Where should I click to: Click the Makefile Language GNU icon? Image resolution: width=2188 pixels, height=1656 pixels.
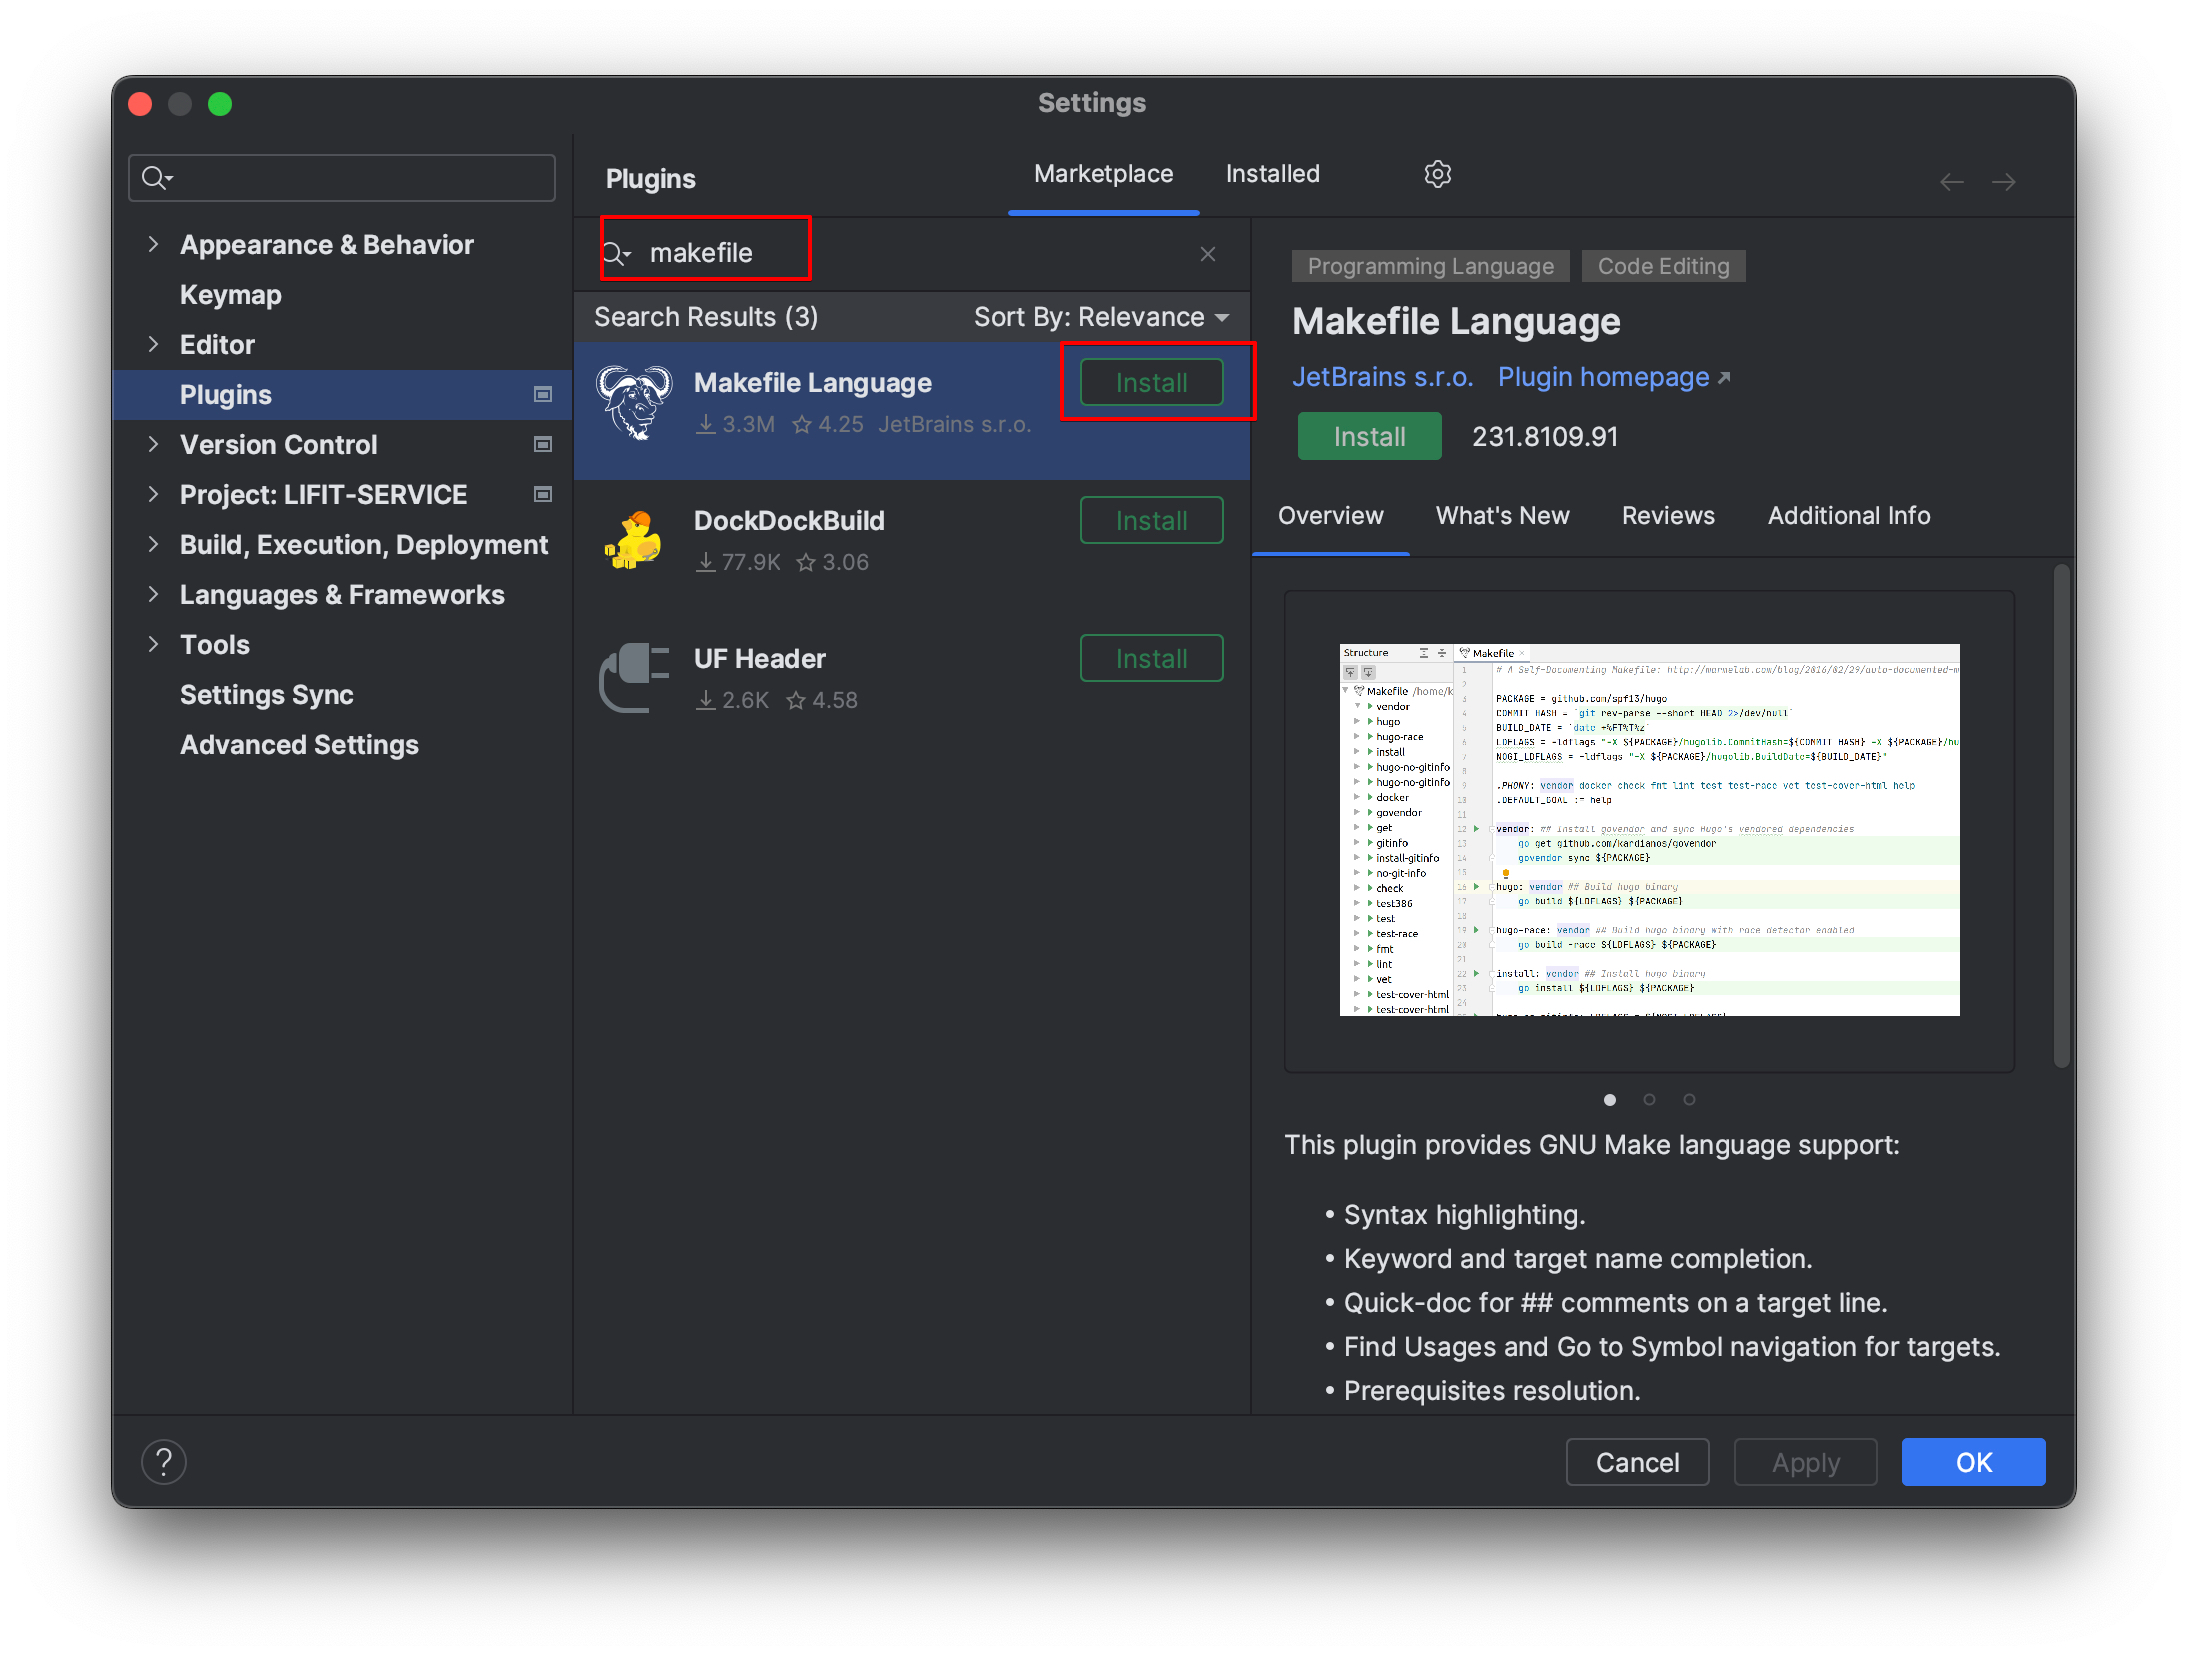click(634, 403)
